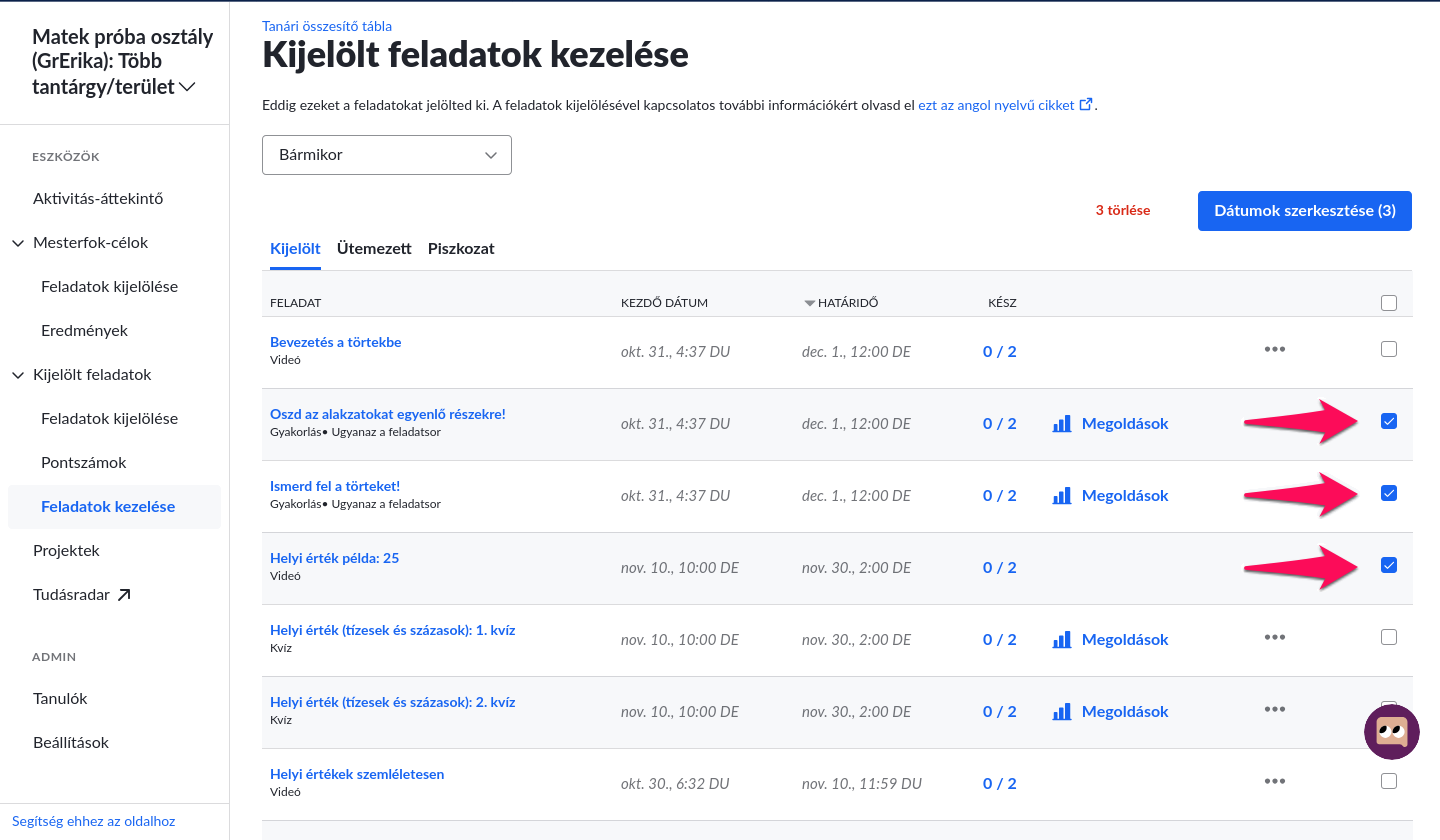The height and width of the screenshot is (840, 1440).
Task: Switch to the Kijelölt tab
Action: click(295, 248)
